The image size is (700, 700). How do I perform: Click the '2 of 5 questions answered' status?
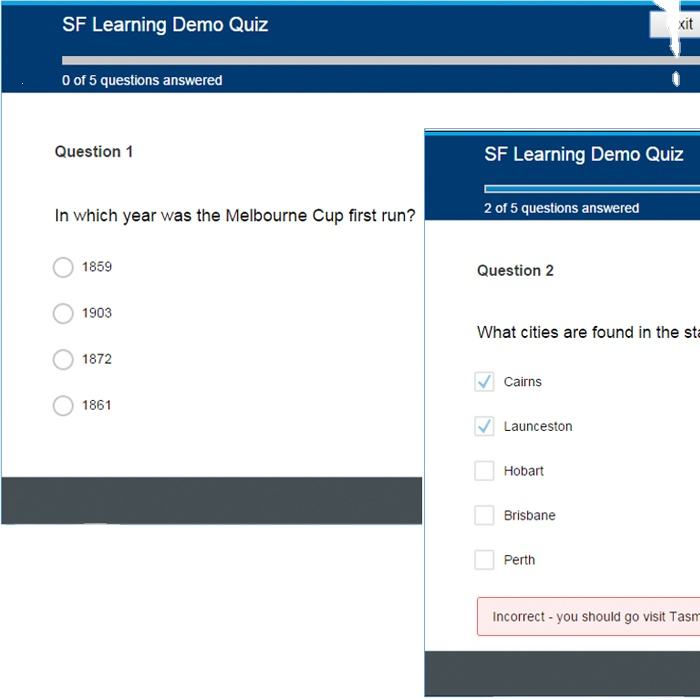point(561,208)
